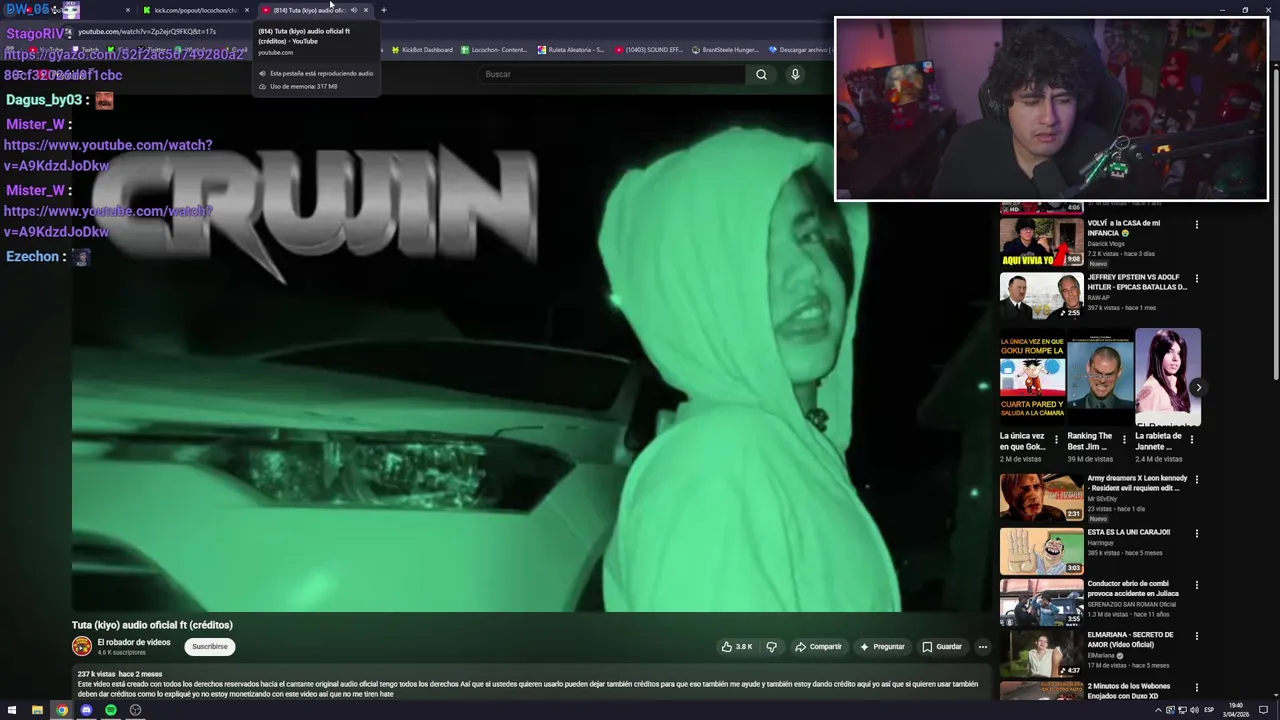1280x720 pixels.
Task: Close the Tuta (kiyo) YouTube tab
Action: click(366, 10)
